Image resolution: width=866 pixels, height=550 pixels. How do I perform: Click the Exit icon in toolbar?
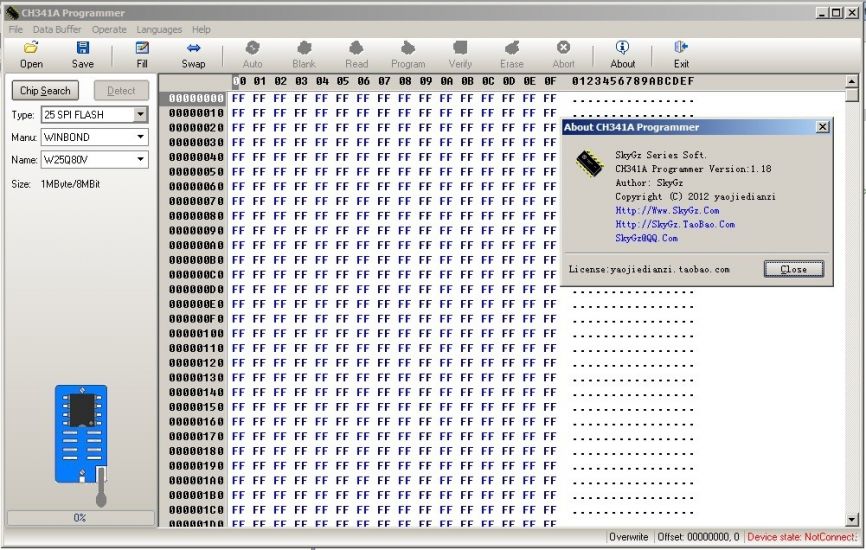click(x=681, y=48)
